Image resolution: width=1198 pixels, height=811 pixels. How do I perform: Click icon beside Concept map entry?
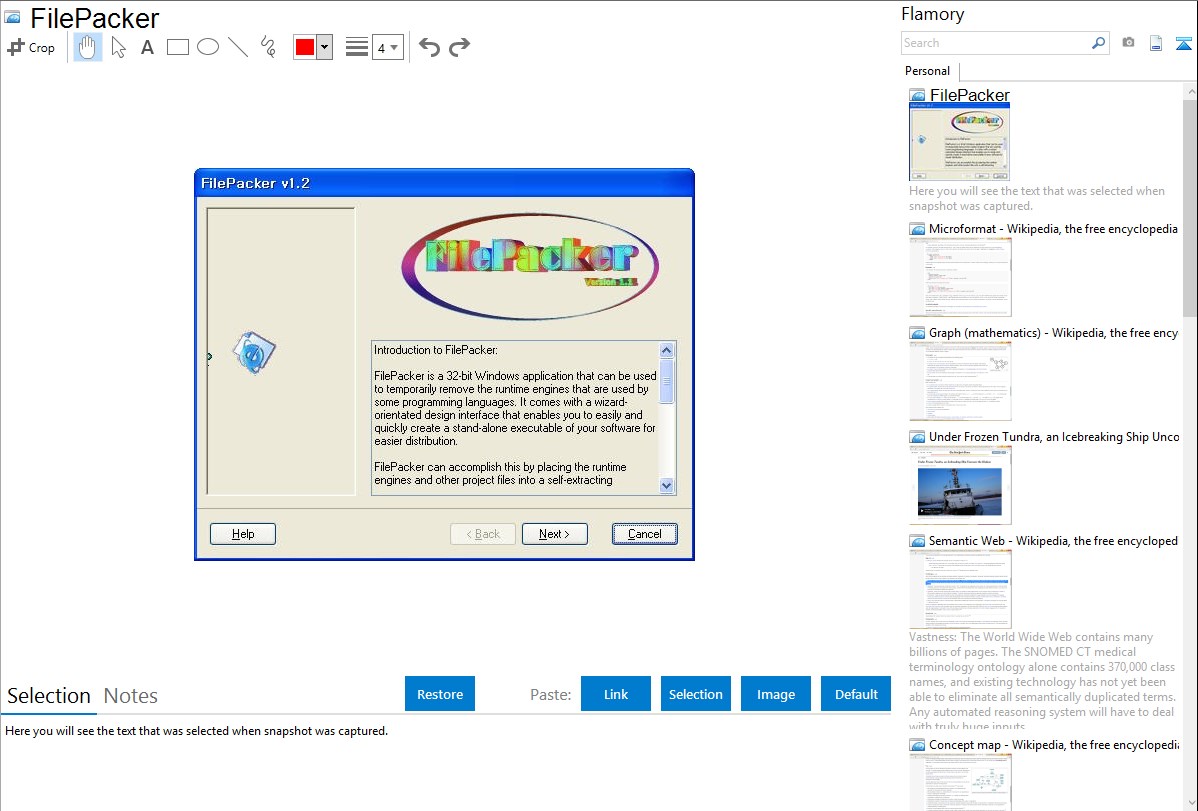(x=917, y=745)
